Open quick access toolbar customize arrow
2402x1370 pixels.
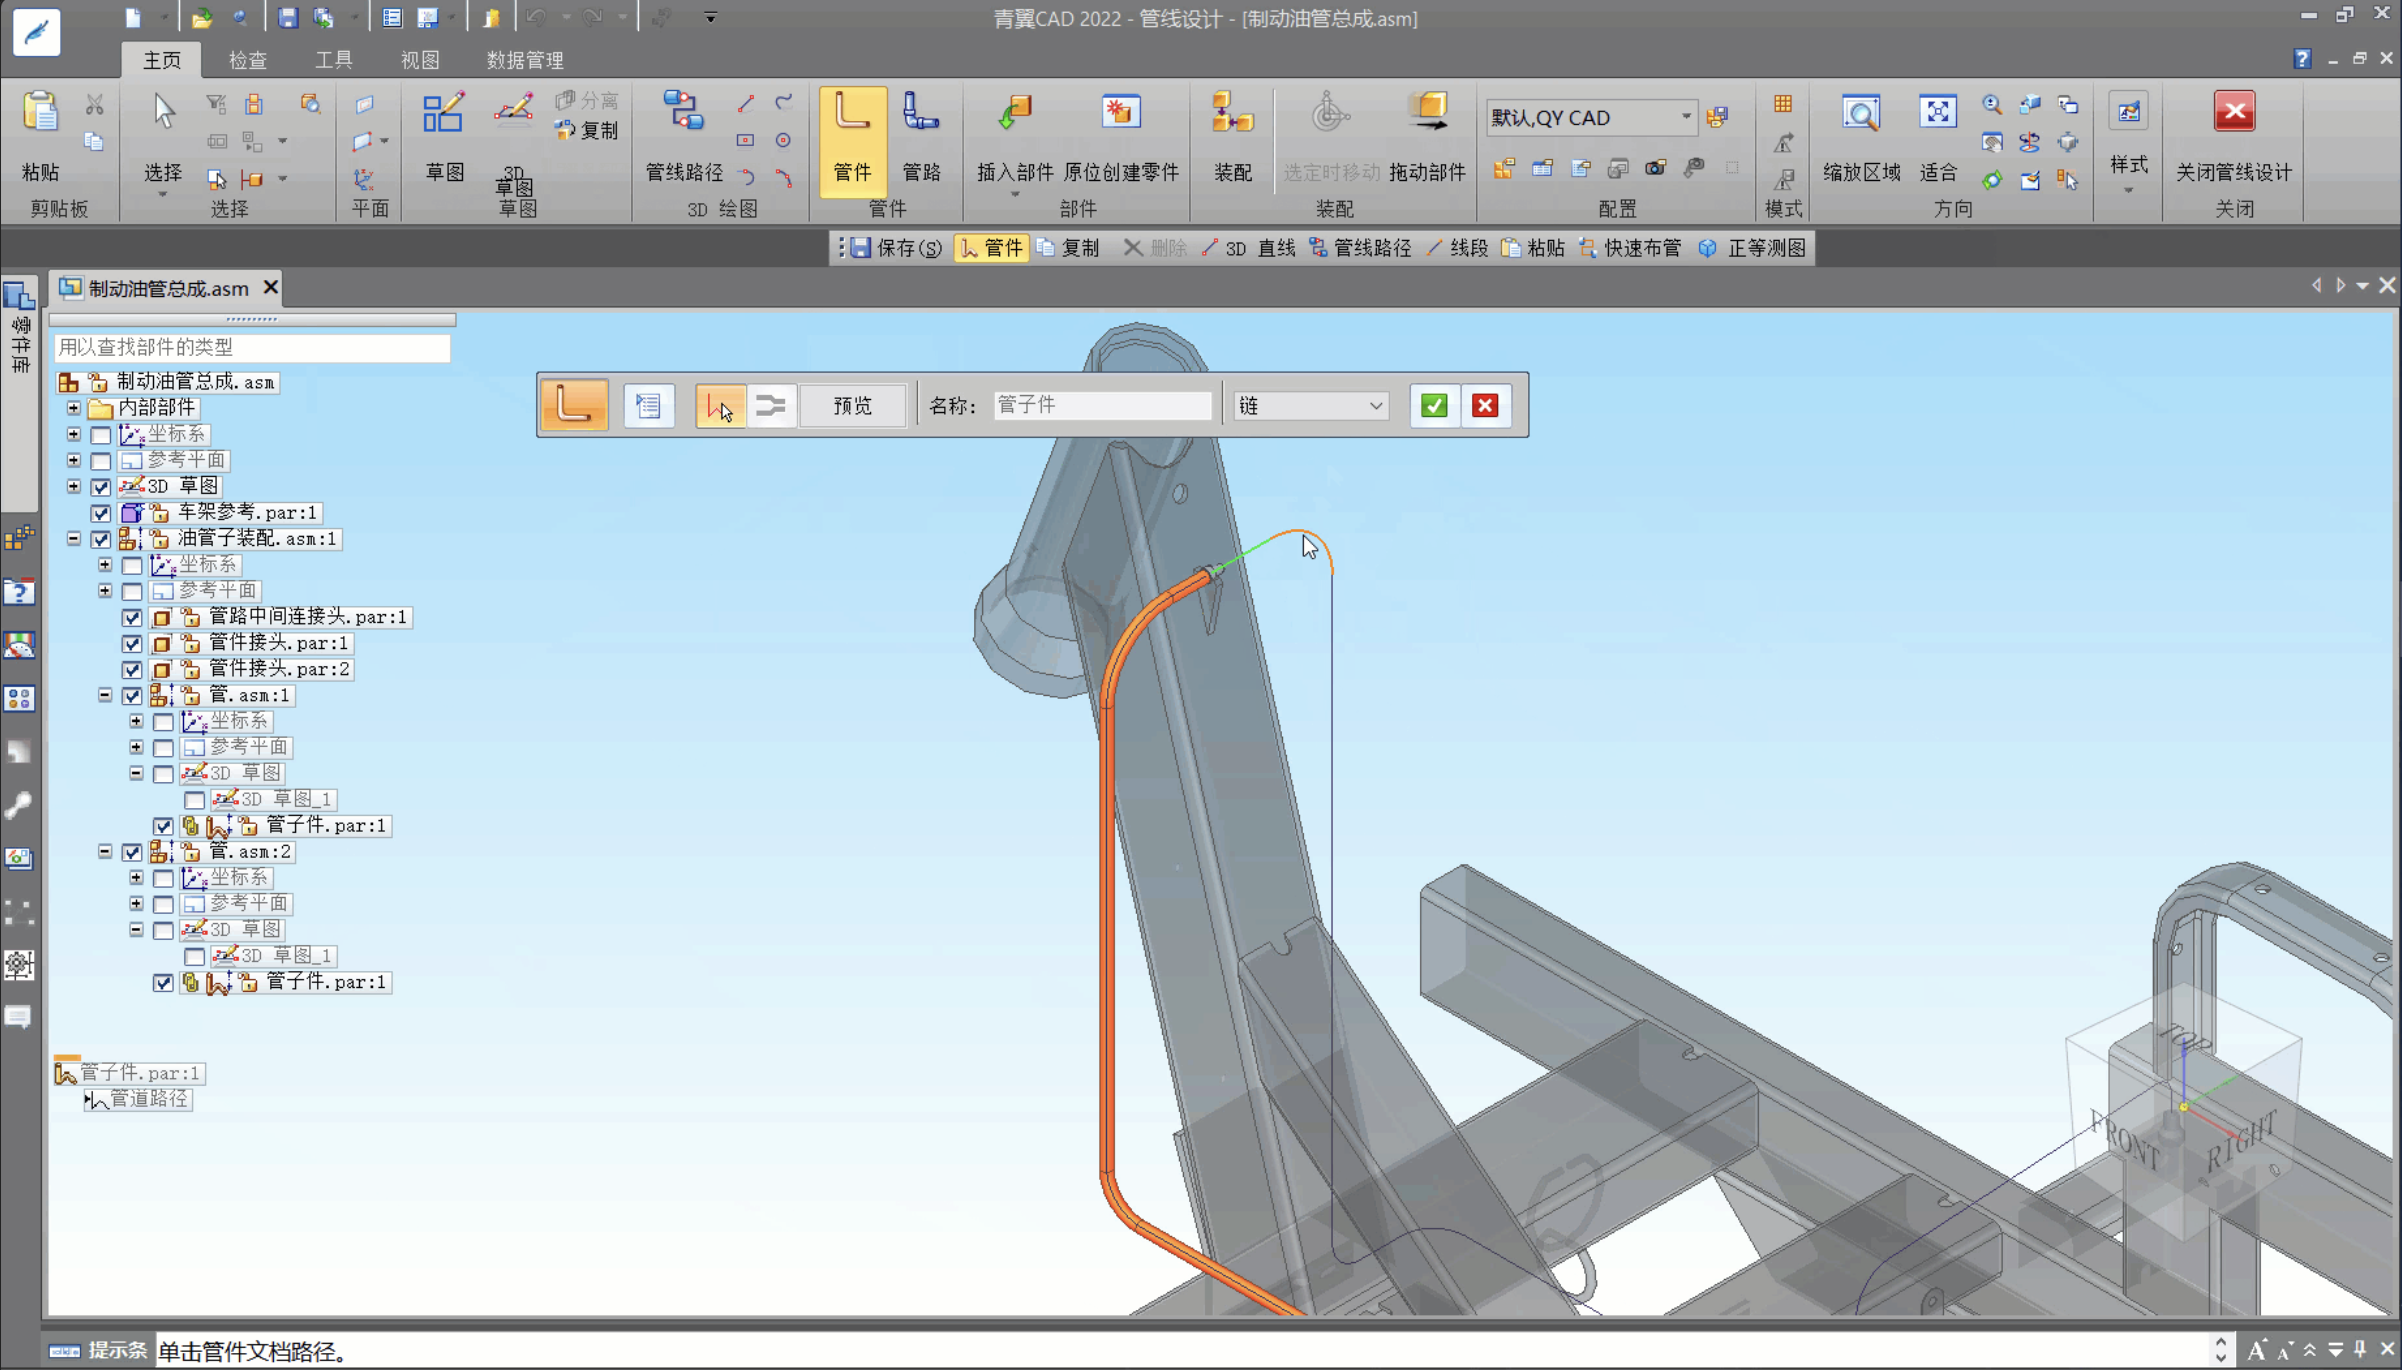710,17
